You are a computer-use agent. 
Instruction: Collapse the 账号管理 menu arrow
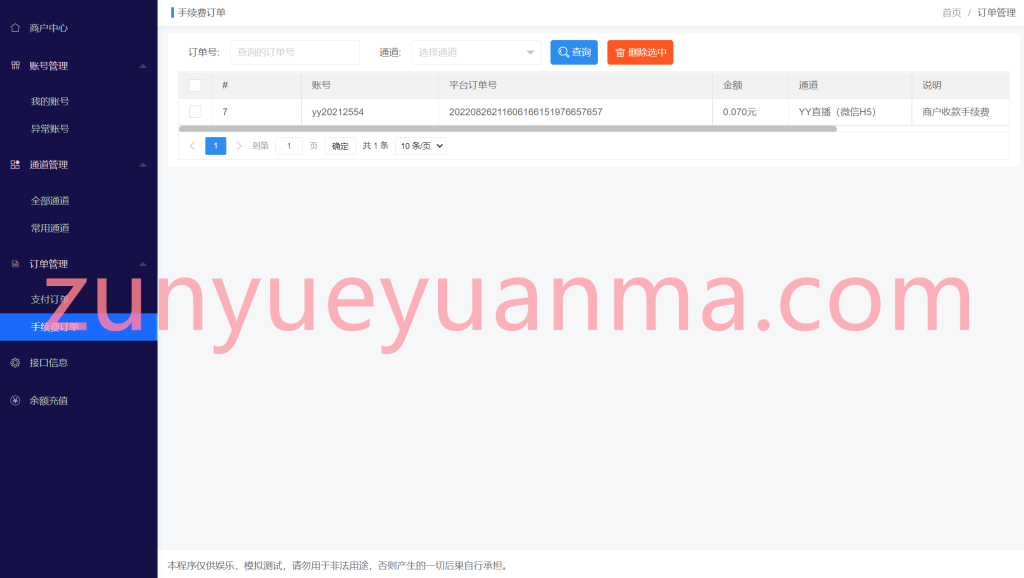click(143, 66)
